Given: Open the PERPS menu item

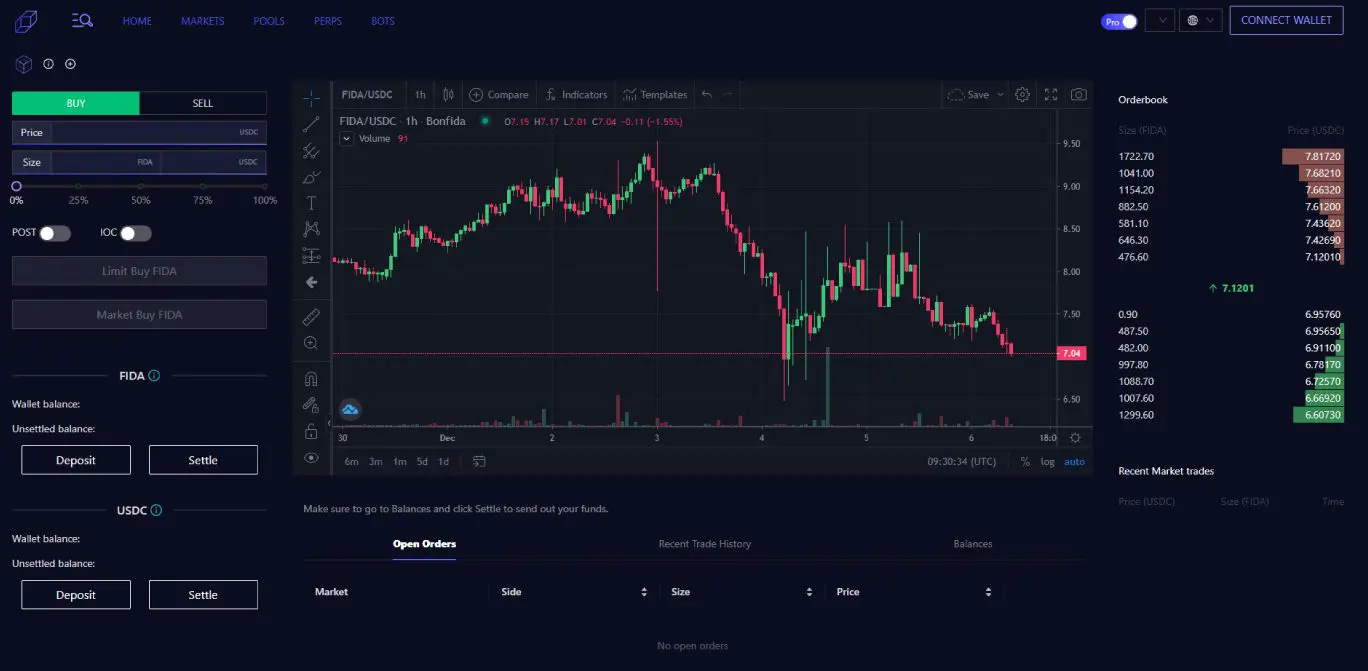Looking at the screenshot, I should 327,21.
